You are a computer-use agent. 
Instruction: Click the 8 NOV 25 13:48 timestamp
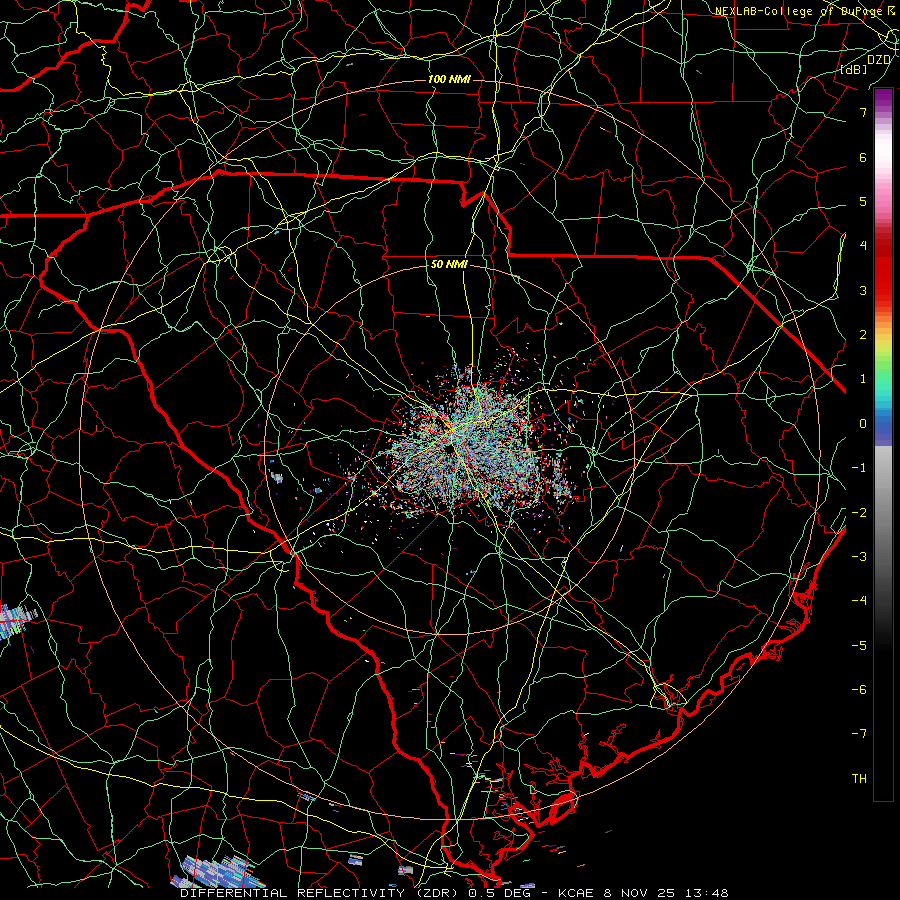pos(666,893)
